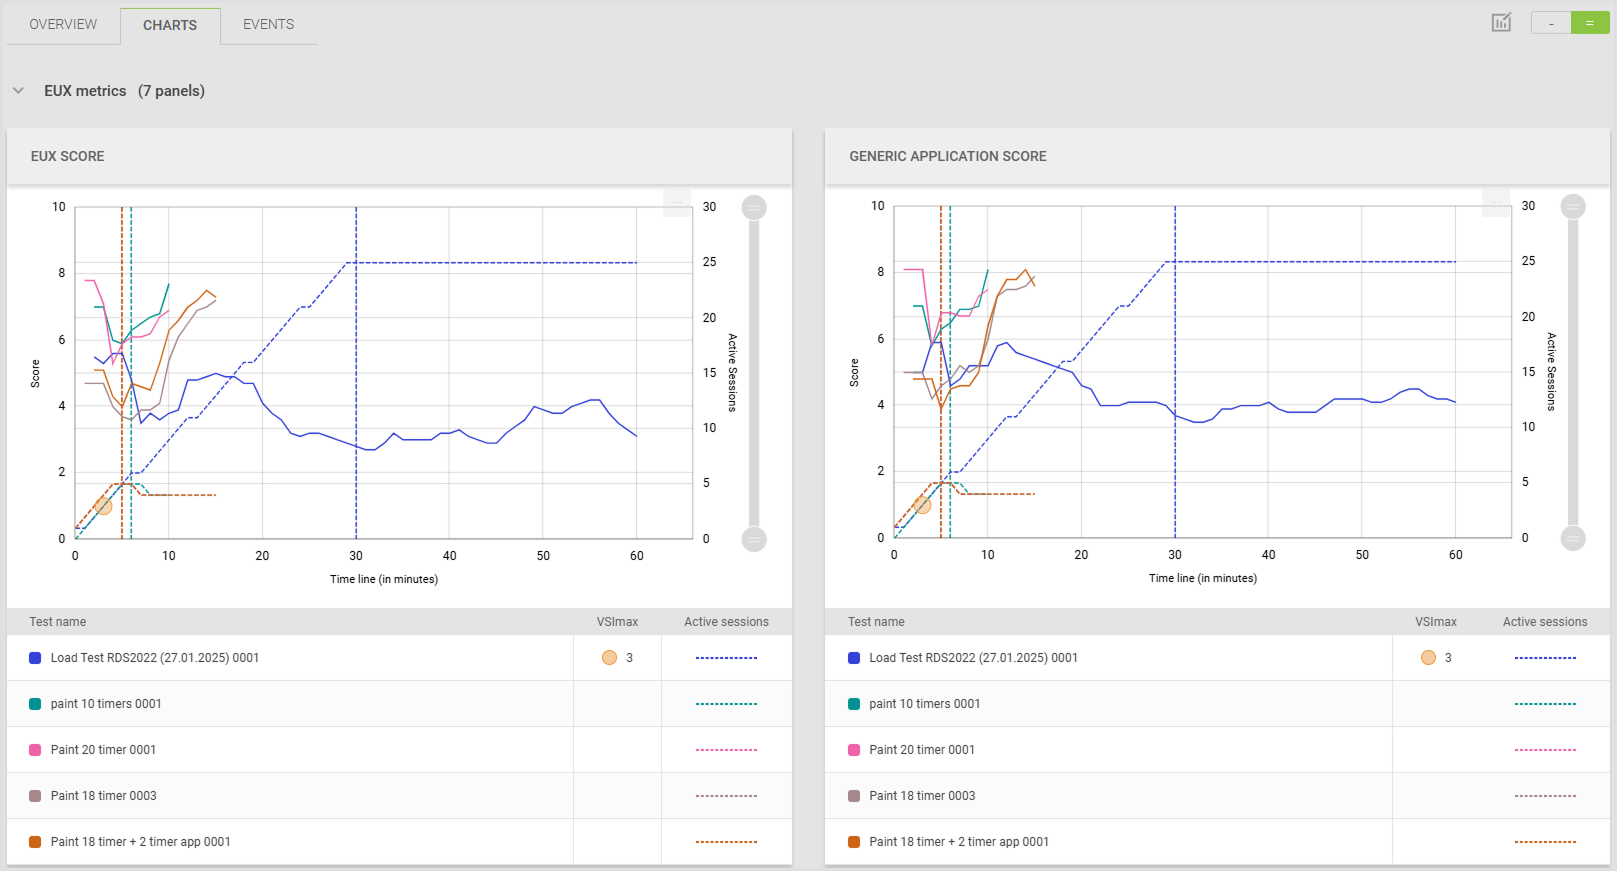Click the EUX metrics (7 panels) header
1617x871 pixels.
point(124,91)
